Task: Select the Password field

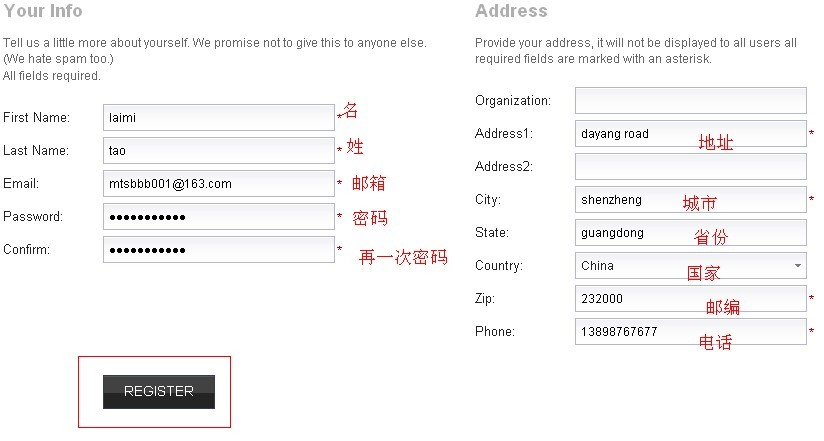Action: [x=219, y=217]
